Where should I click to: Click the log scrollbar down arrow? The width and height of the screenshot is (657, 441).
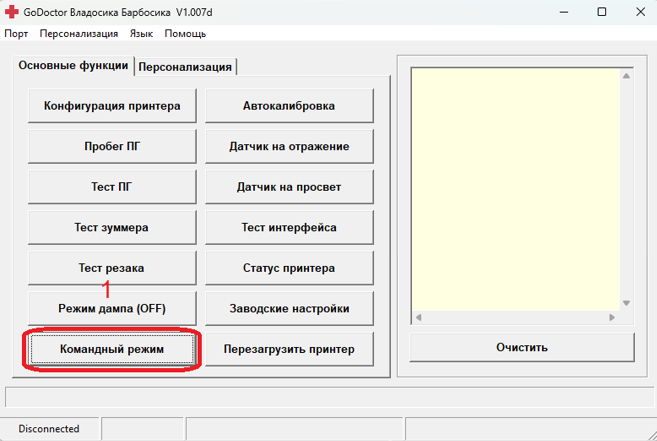627,303
